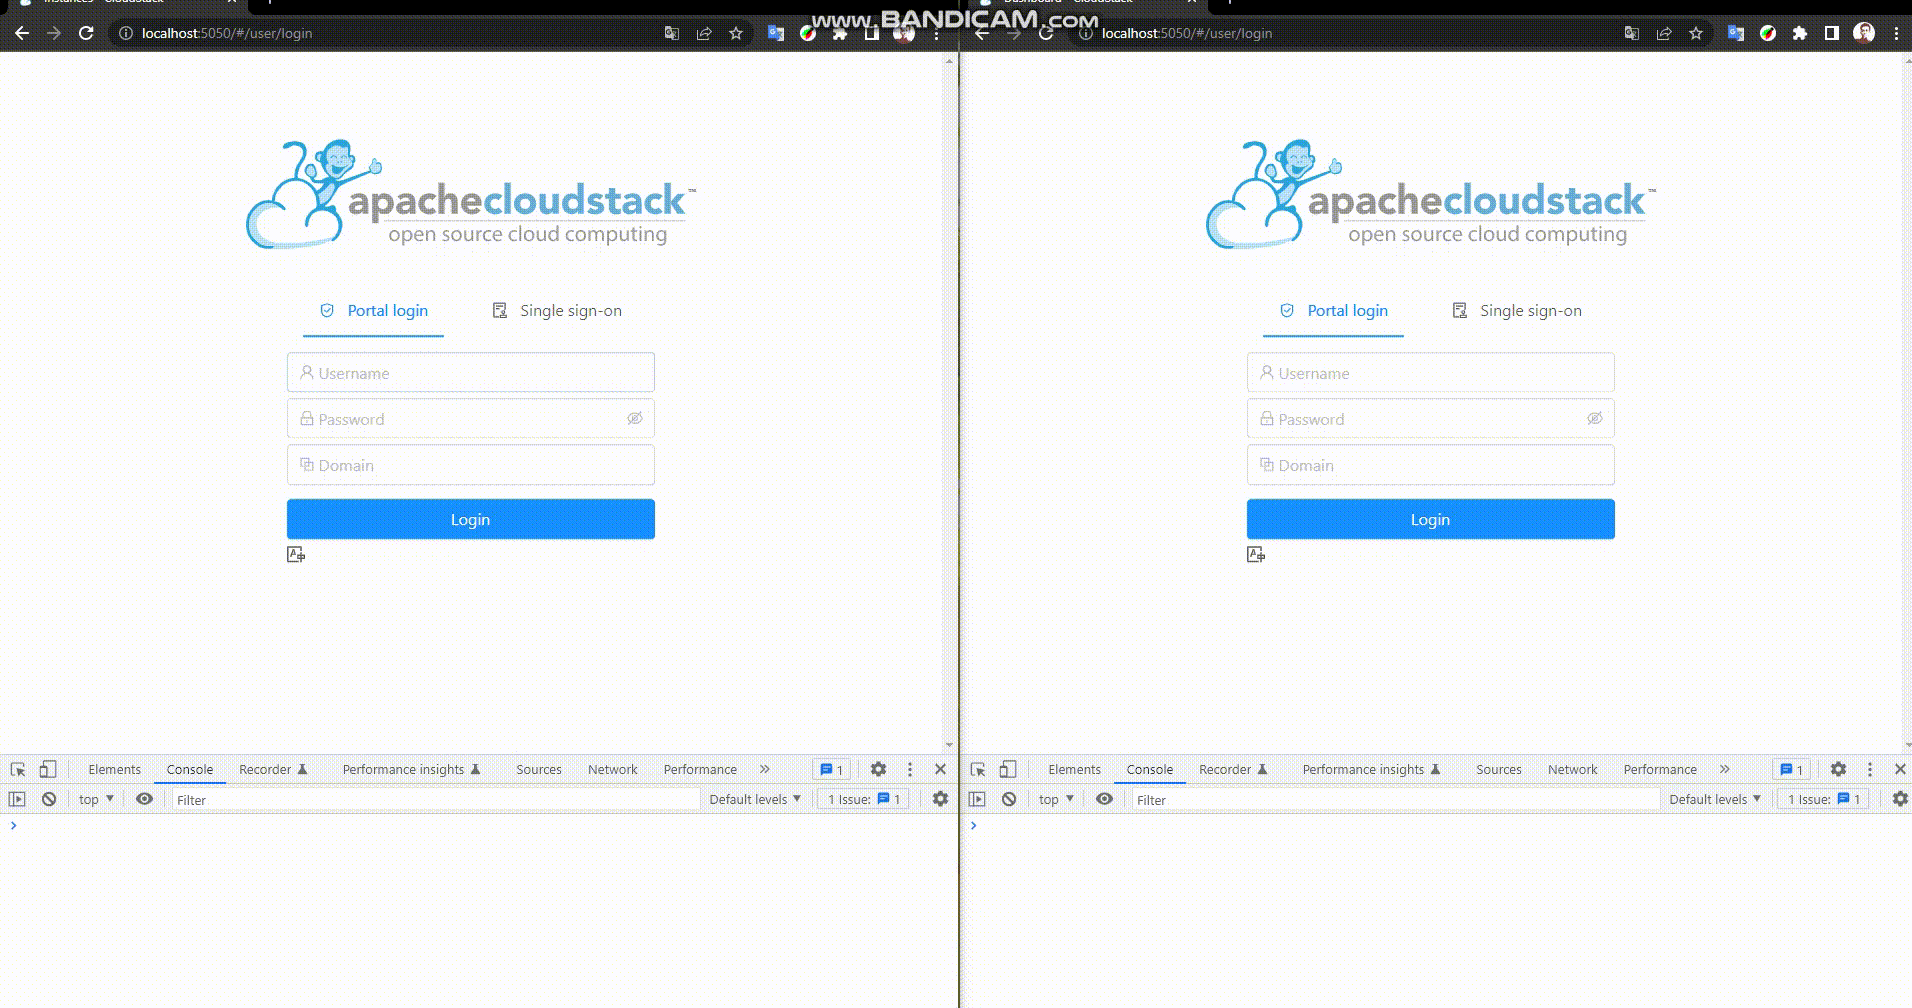Bookmark page with star in right browser
1912x1008 pixels.
pos(1696,33)
